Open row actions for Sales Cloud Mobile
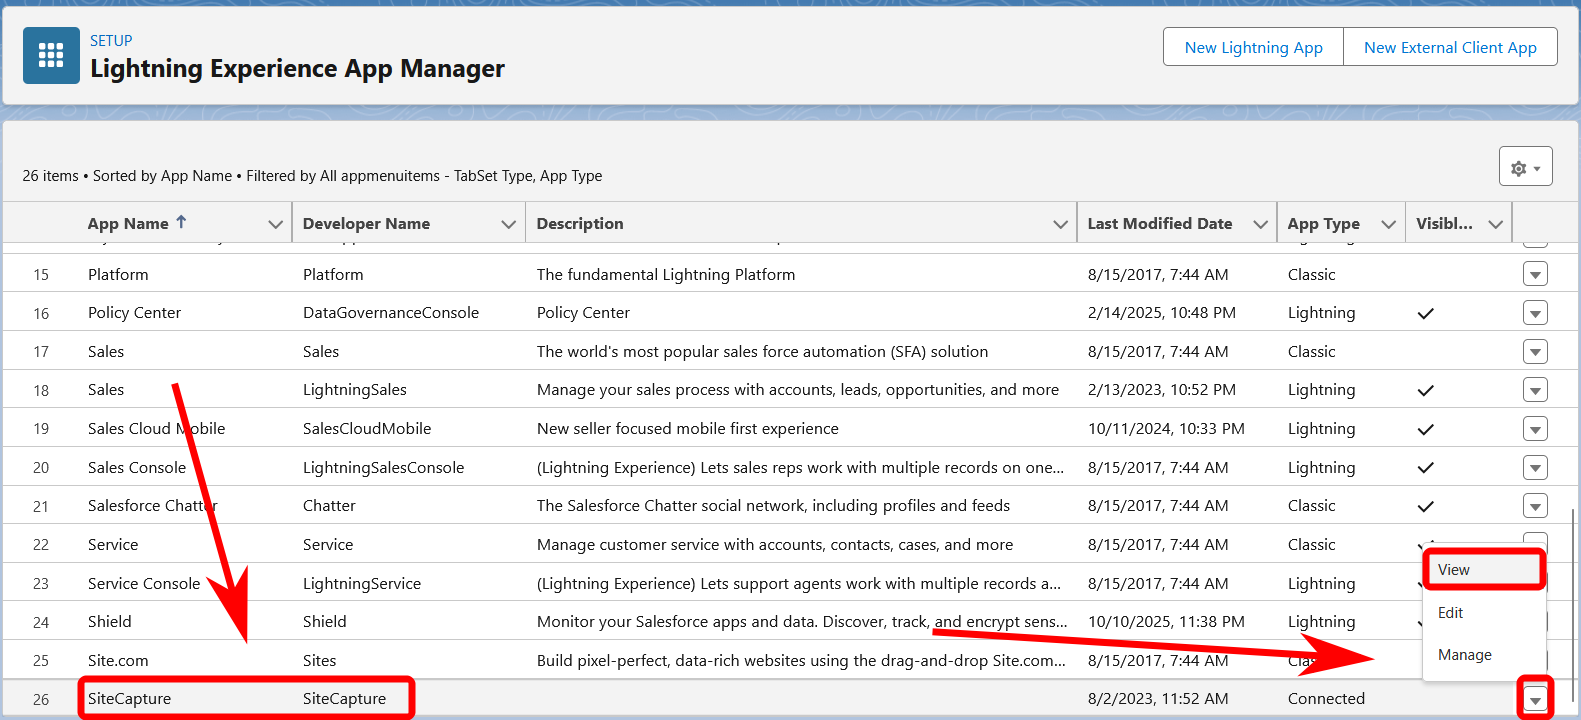The image size is (1581, 720). (x=1535, y=429)
